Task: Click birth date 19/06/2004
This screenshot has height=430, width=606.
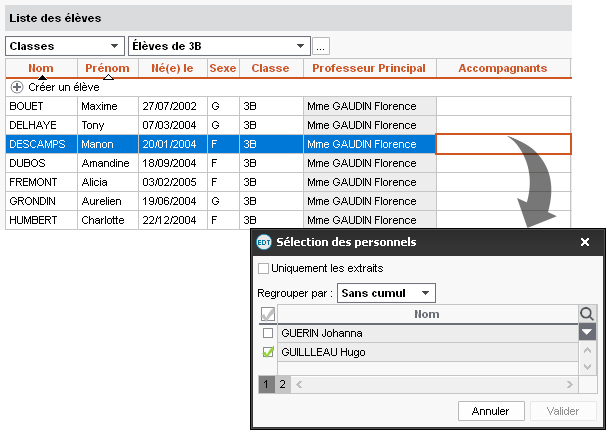Action: 169,201
